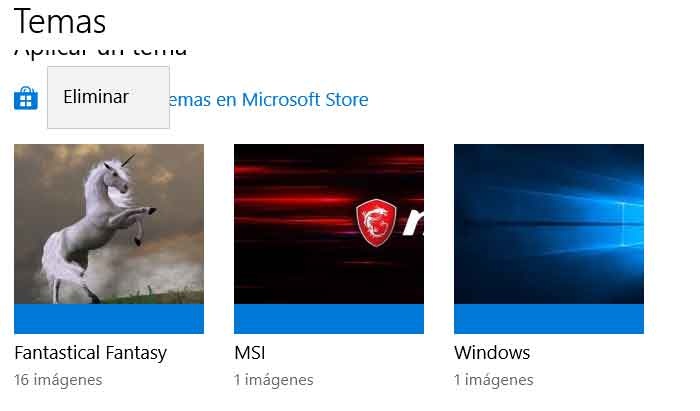The height and width of the screenshot is (411, 700).
Task: Click the partially hidden Aplicar un tema heading
Action: [100, 51]
